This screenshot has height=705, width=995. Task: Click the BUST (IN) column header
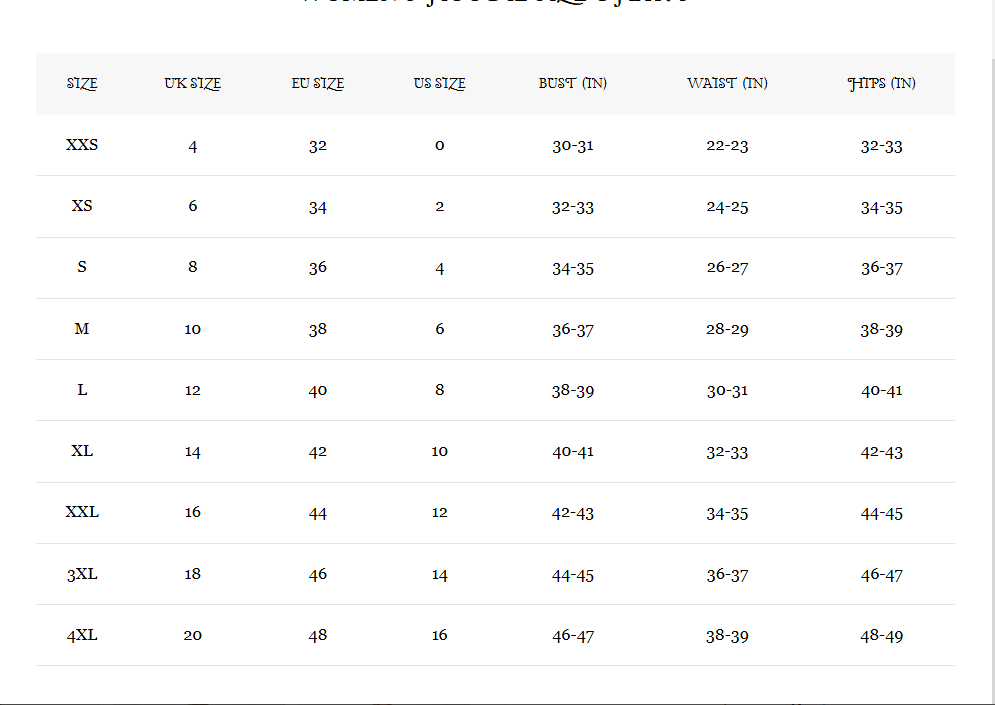click(x=572, y=84)
